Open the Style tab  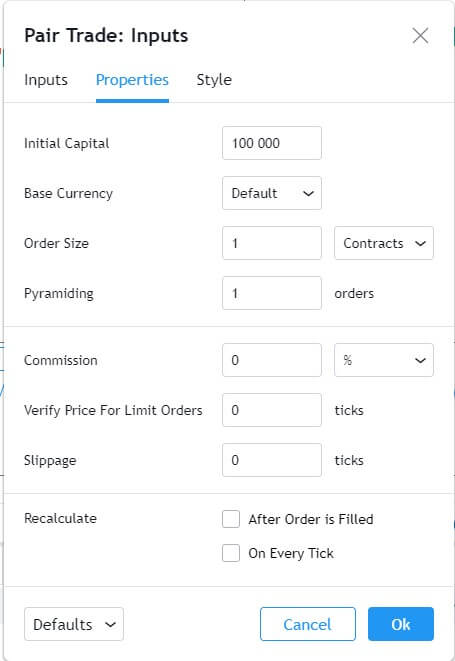coord(214,80)
